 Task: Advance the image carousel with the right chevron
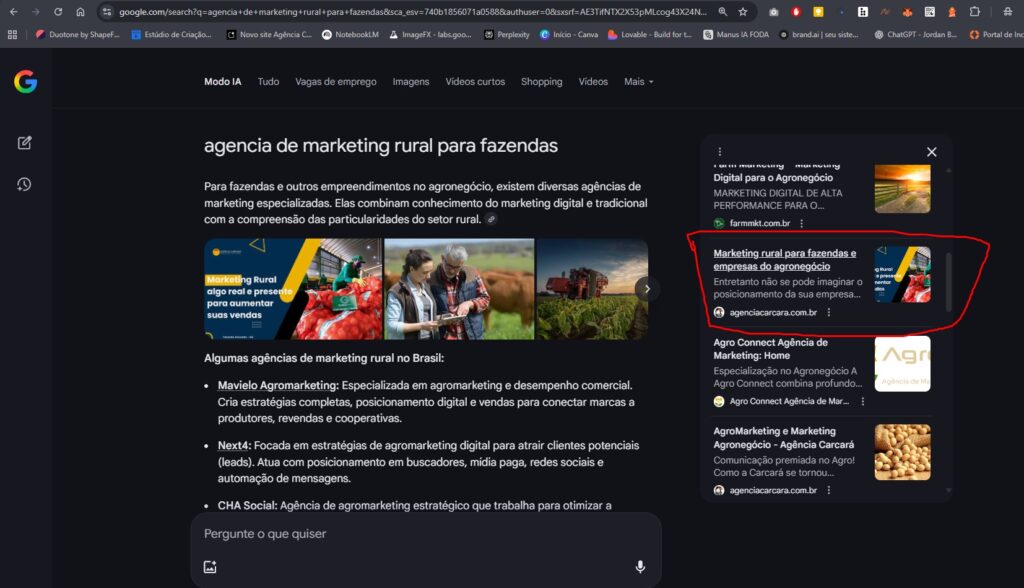tap(647, 287)
